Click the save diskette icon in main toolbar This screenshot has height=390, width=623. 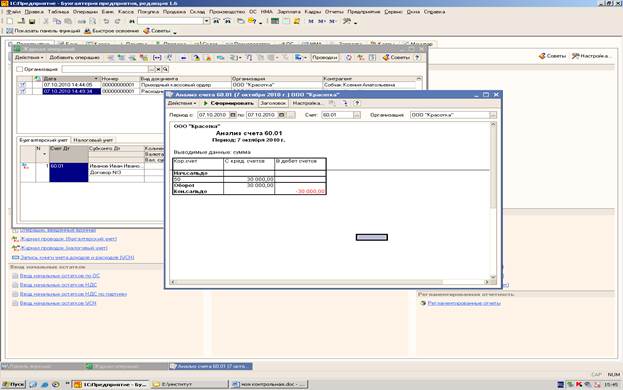(32, 21)
